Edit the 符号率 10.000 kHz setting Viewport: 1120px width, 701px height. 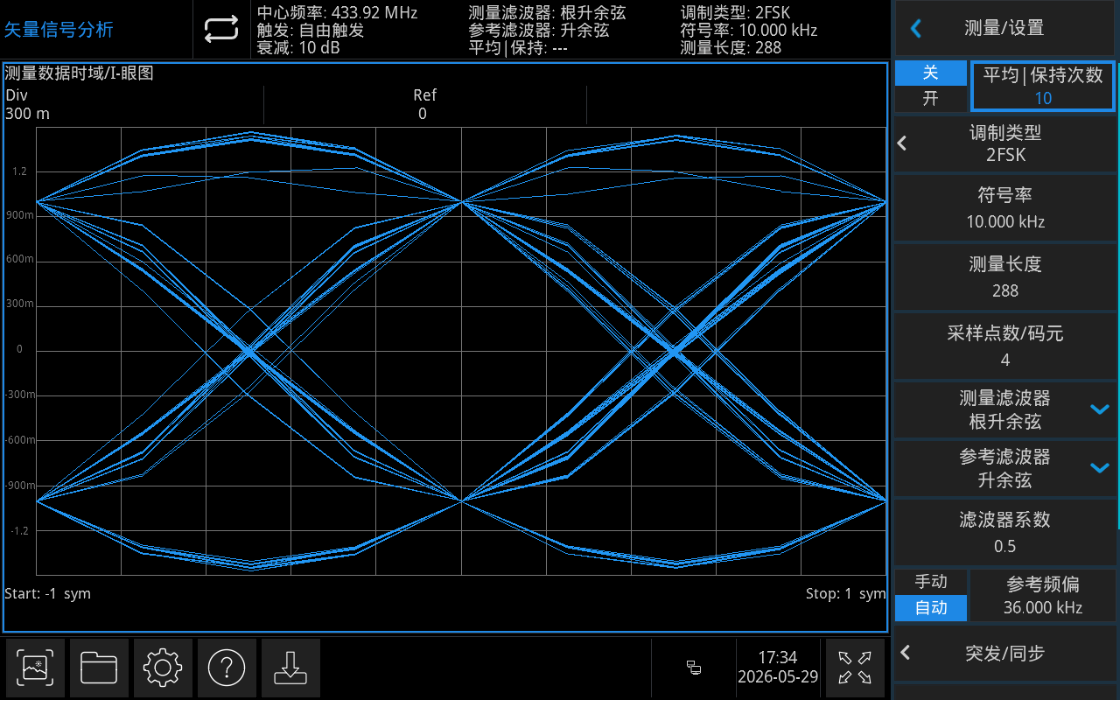click(x=1004, y=208)
